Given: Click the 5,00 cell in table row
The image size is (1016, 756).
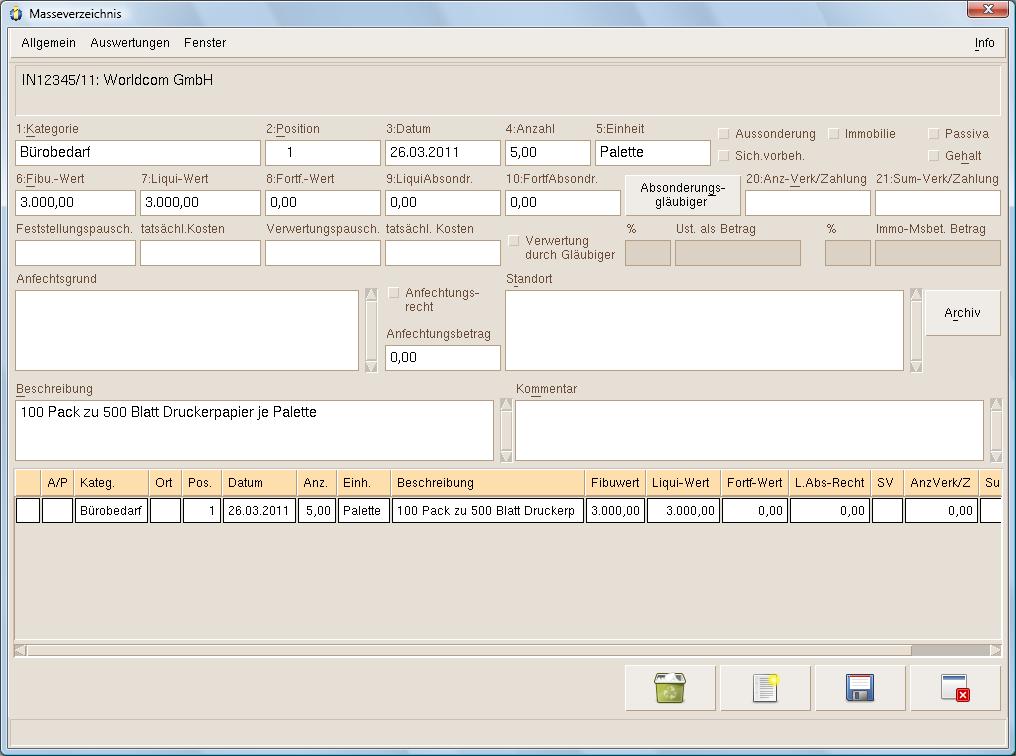Looking at the screenshot, I should tap(317, 510).
